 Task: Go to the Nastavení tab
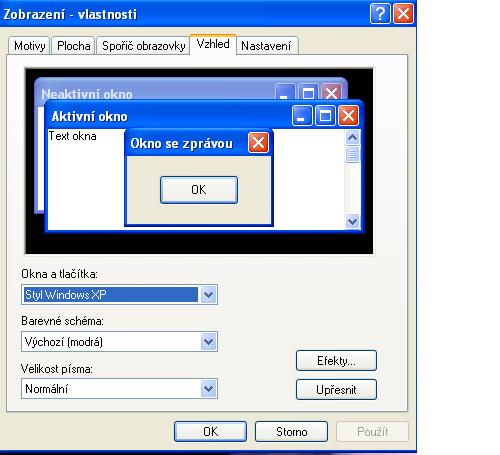(266, 46)
